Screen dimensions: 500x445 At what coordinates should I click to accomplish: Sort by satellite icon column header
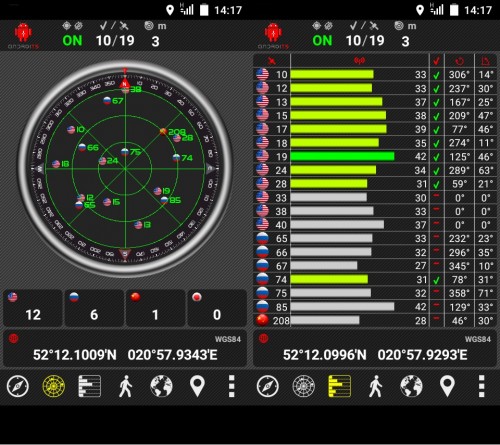pos(272,61)
